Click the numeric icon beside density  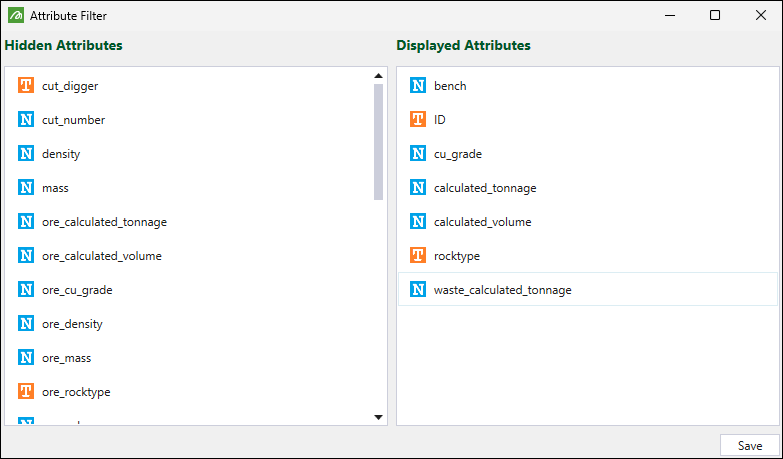click(x=26, y=154)
